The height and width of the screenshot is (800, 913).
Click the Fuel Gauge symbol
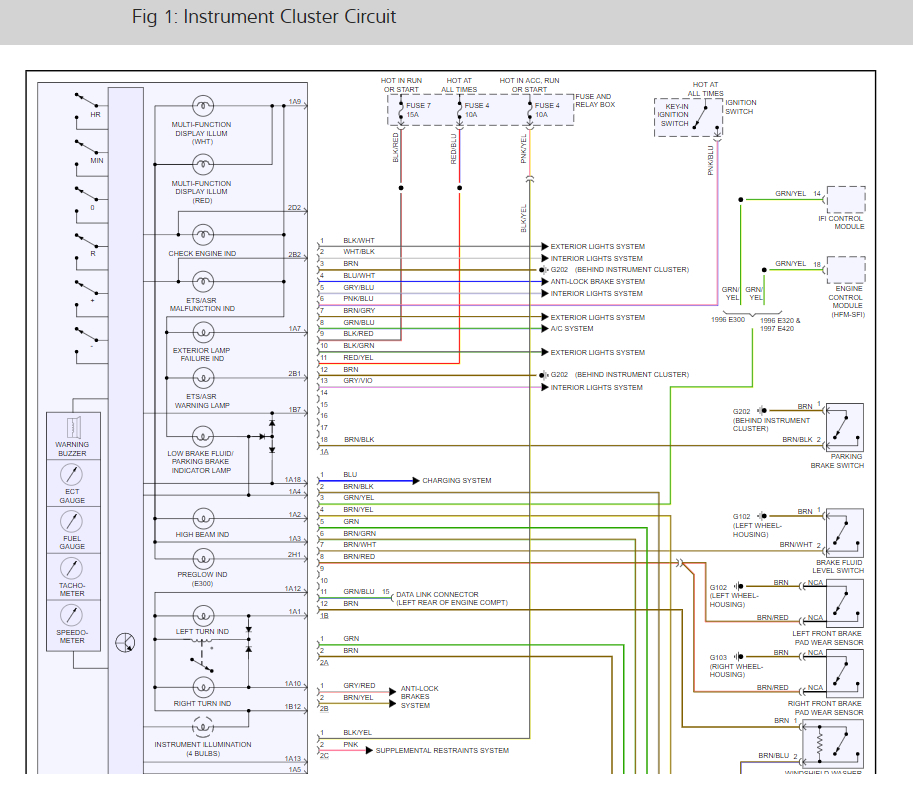pyautogui.click(x=72, y=522)
